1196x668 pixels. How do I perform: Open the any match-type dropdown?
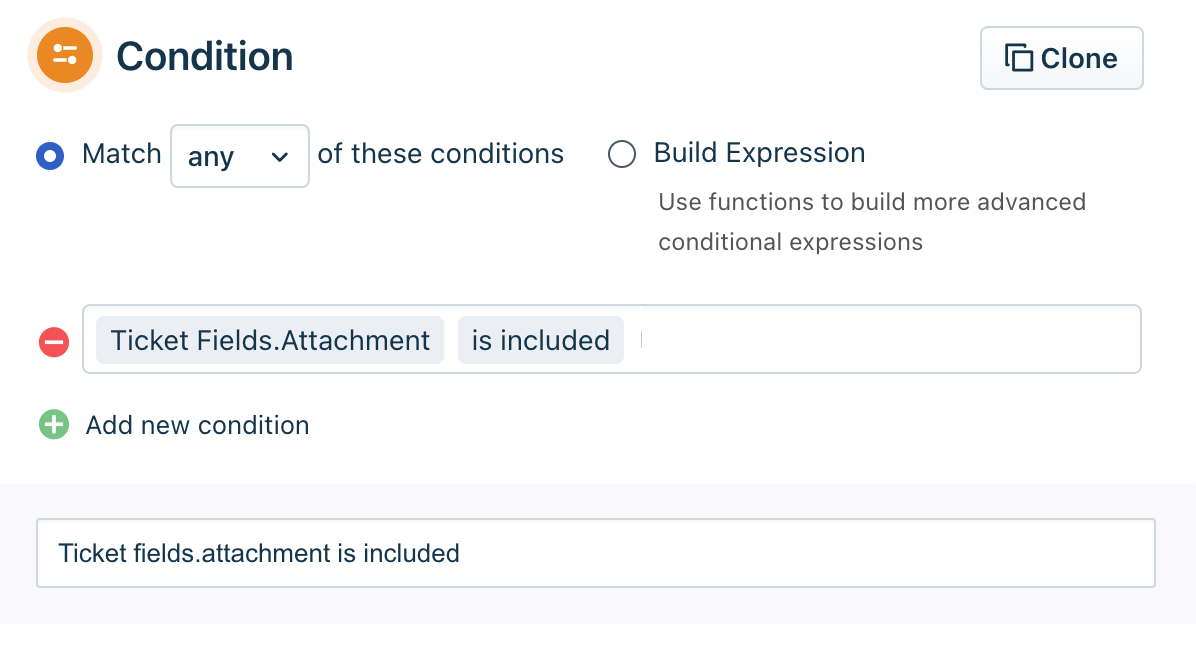240,156
